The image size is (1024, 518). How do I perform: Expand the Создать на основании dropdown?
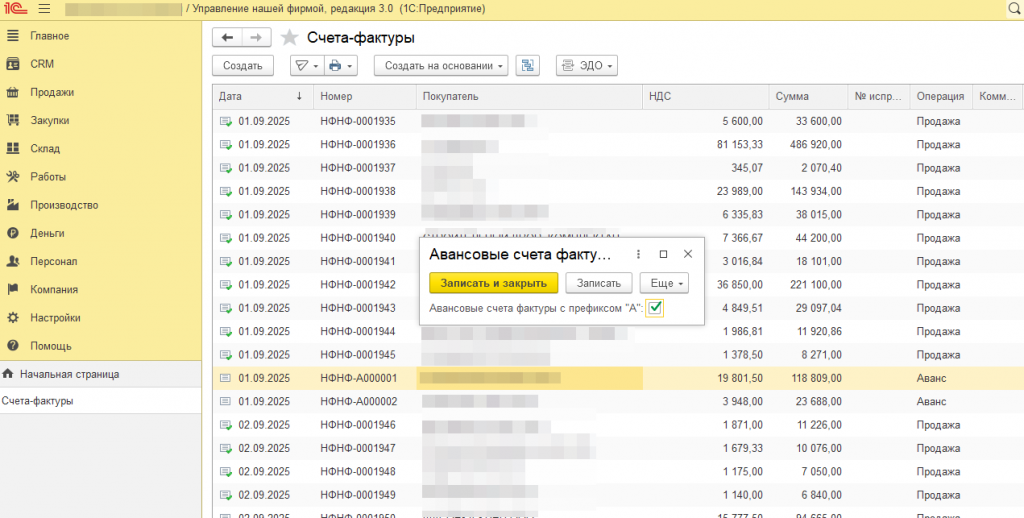441,65
